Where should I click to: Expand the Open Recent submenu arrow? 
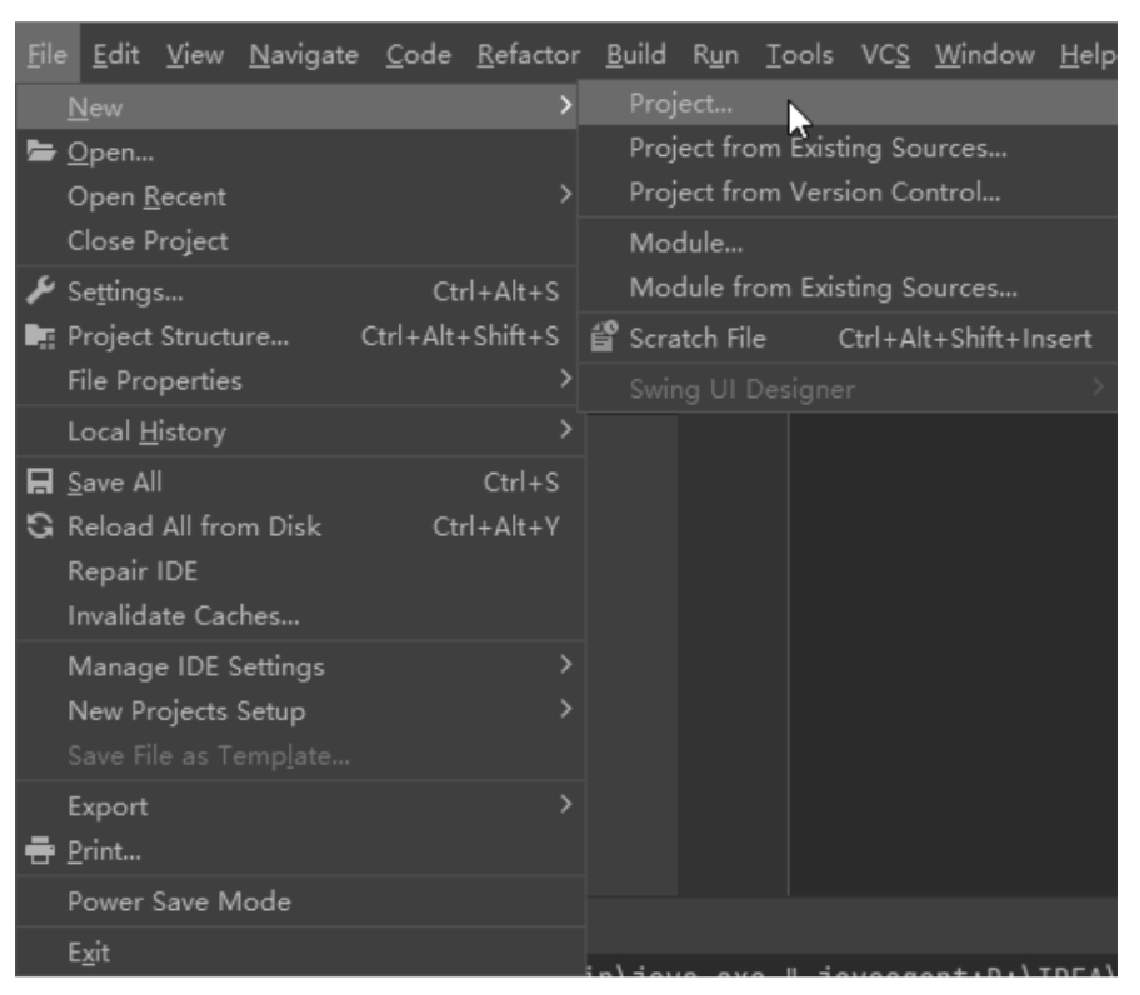[x=566, y=194]
